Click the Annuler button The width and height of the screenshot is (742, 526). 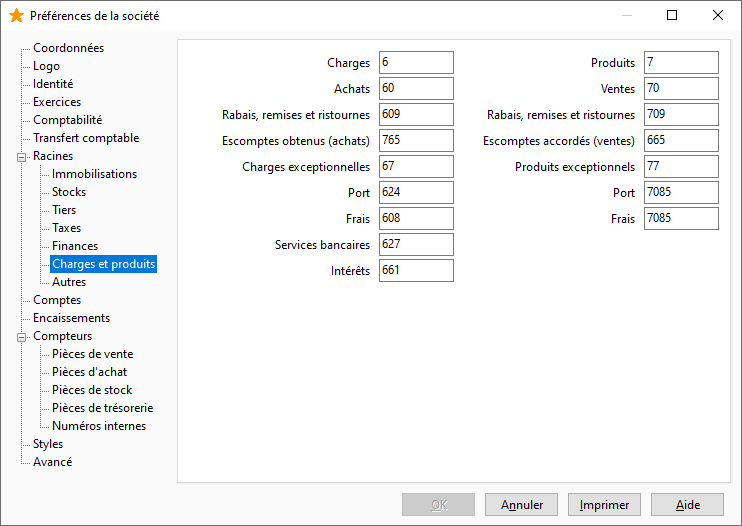[521, 505]
